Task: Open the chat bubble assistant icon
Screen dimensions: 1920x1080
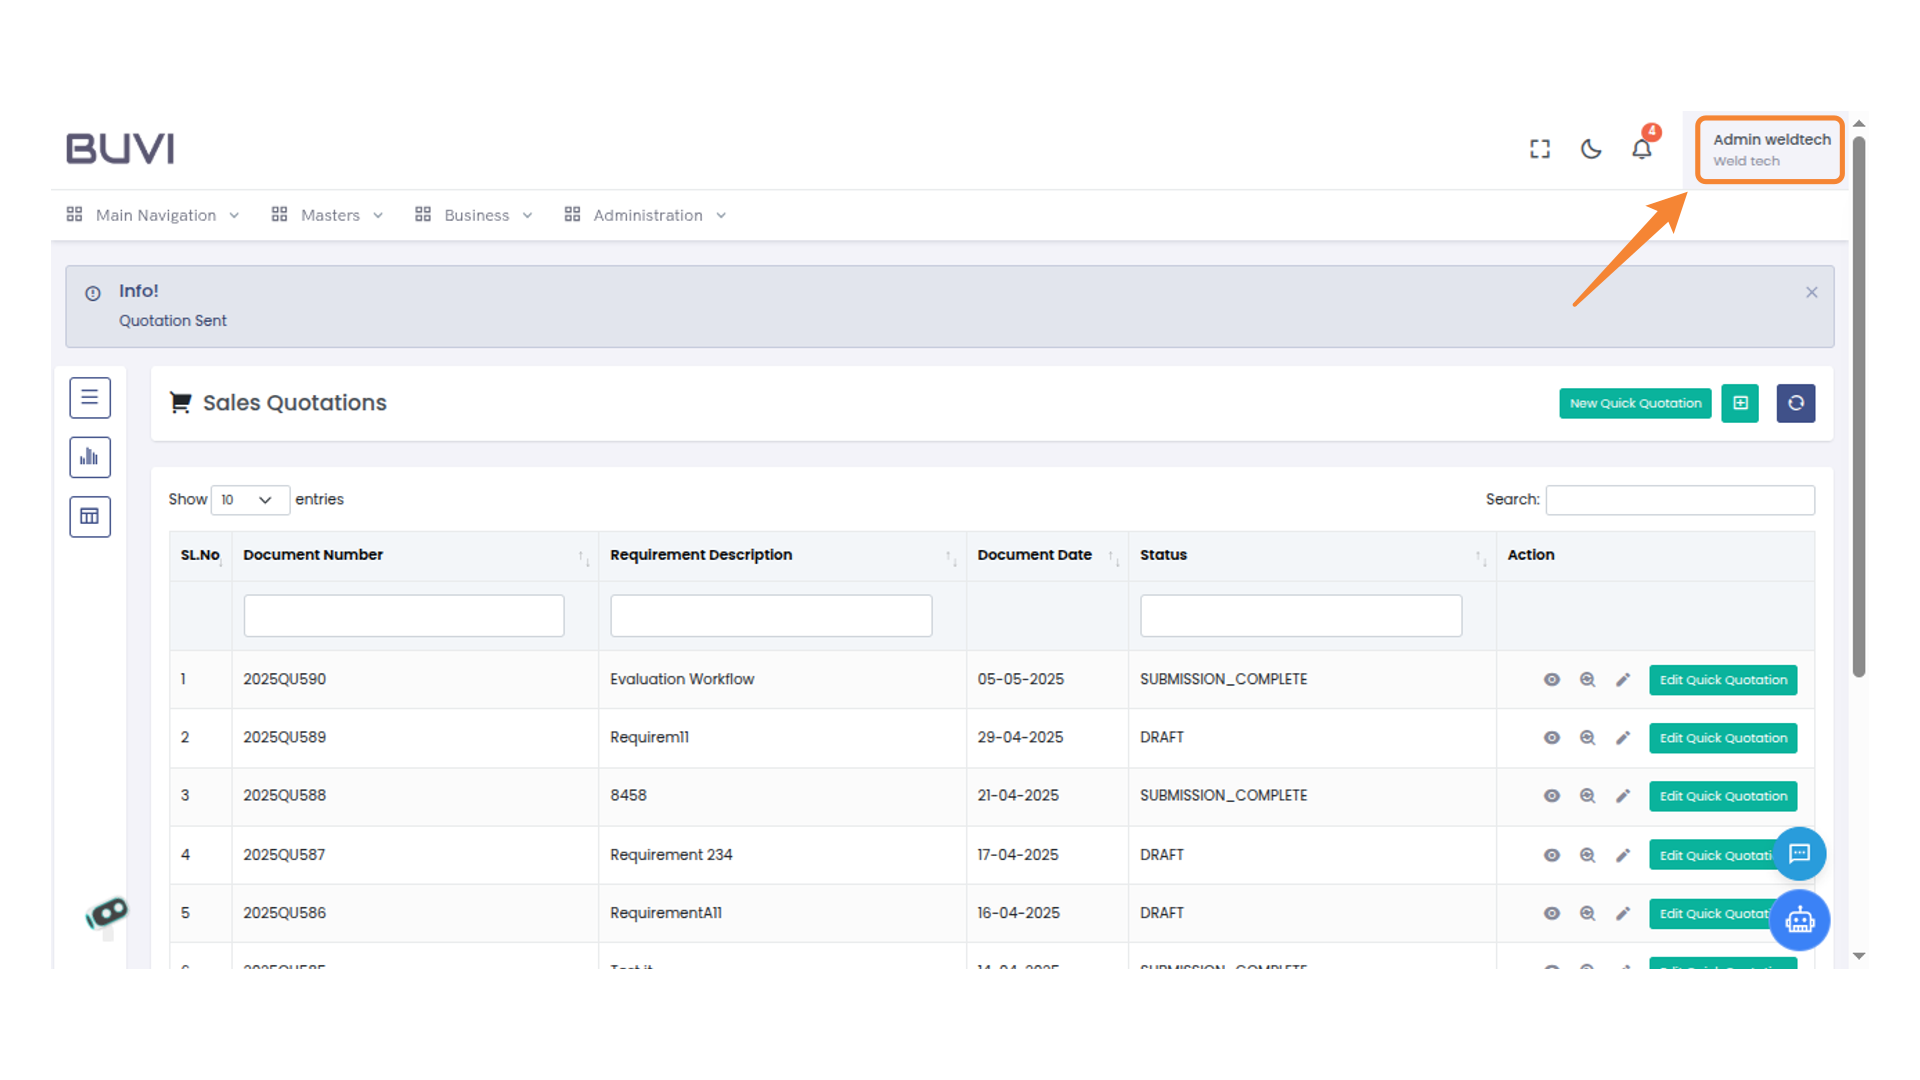Action: pos(1799,854)
